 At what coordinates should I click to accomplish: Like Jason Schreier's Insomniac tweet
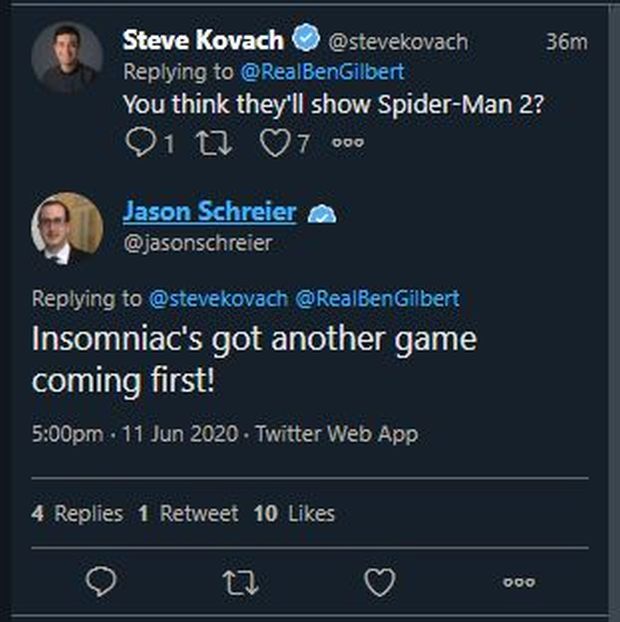coord(379,581)
